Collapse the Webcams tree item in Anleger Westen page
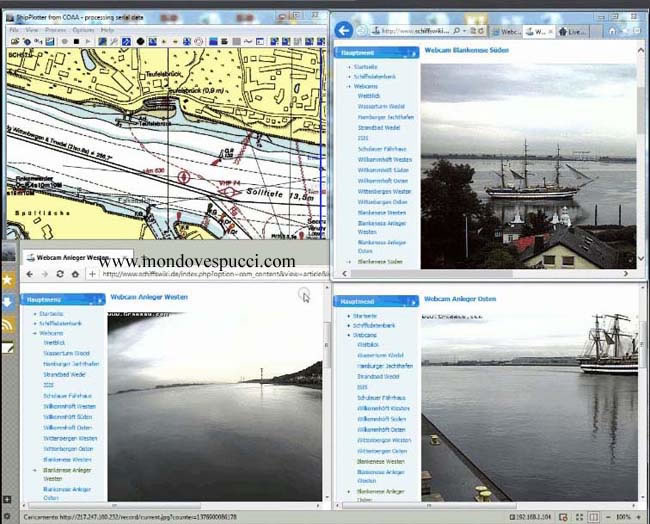 [x=35, y=333]
